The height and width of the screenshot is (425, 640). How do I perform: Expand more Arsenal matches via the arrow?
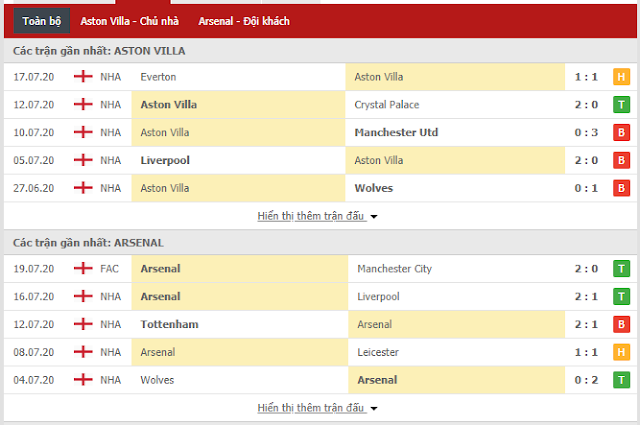(x=374, y=408)
